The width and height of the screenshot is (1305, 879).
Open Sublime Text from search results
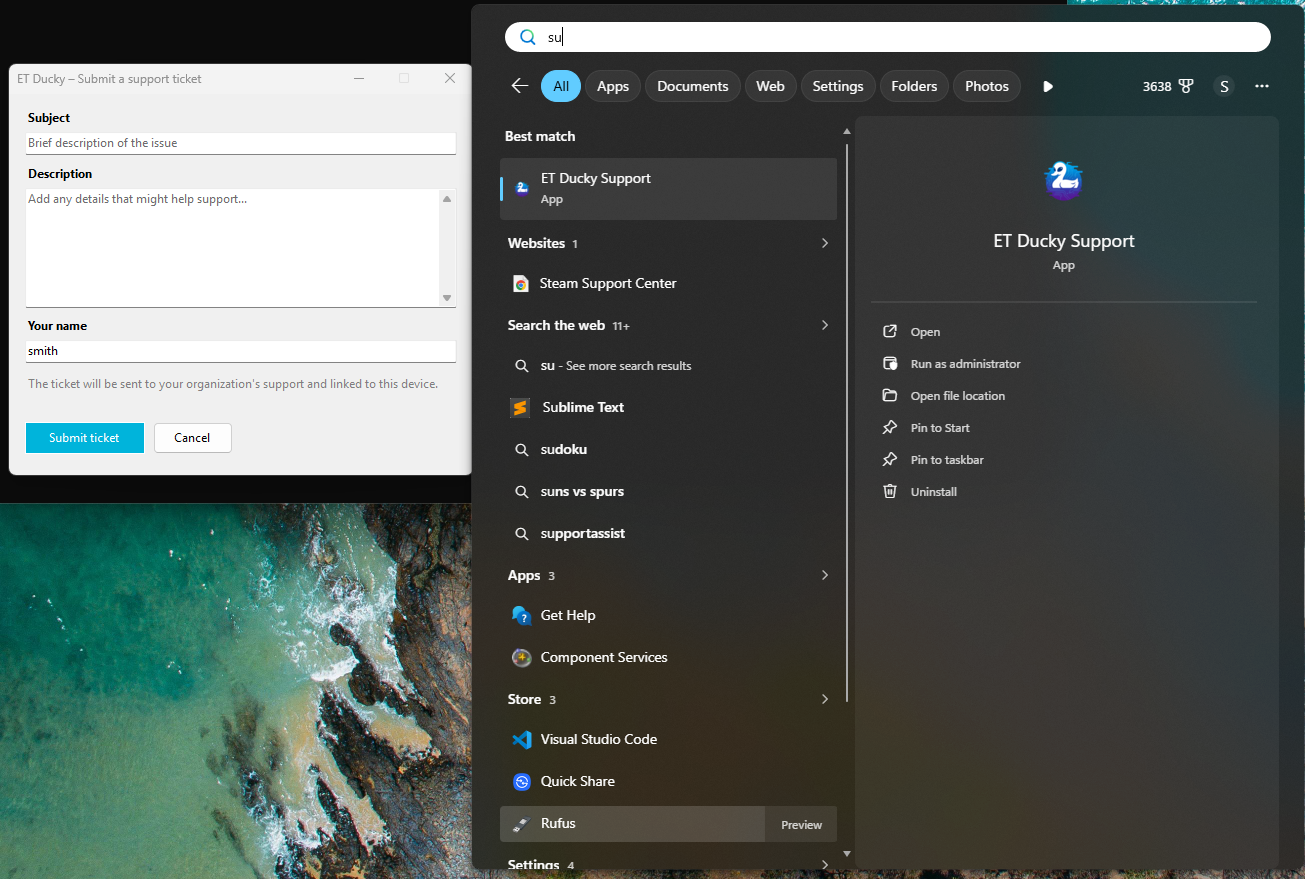580,407
